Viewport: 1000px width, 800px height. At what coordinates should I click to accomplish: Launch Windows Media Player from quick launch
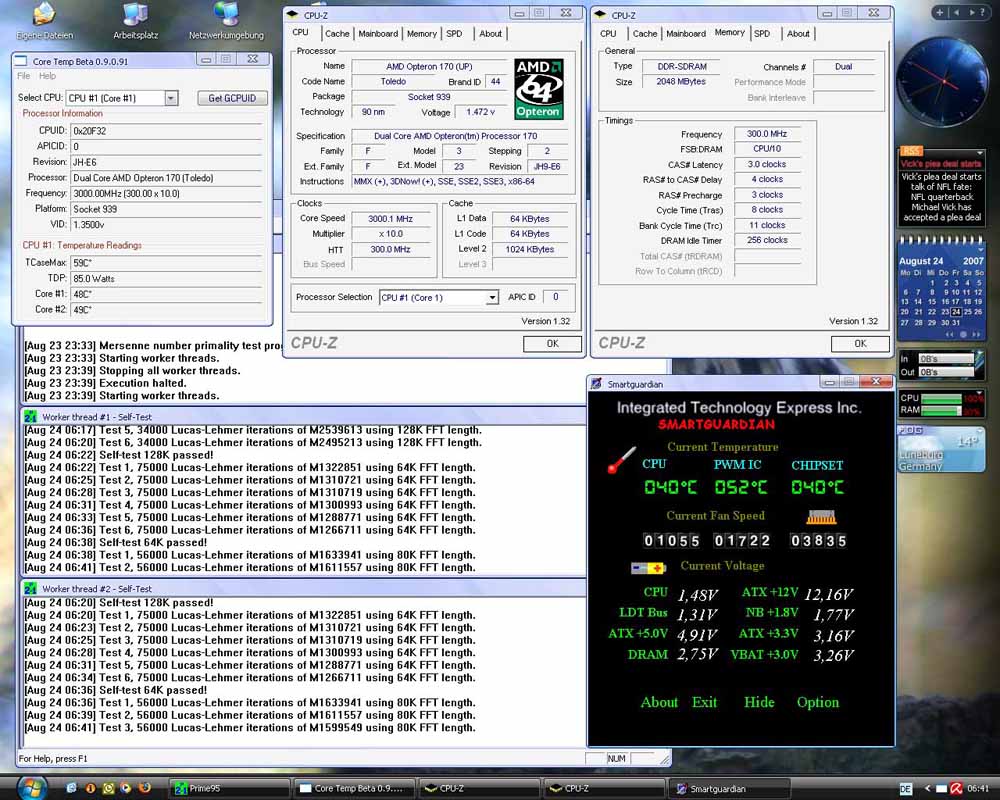pyautogui.click(x=126, y=788)
